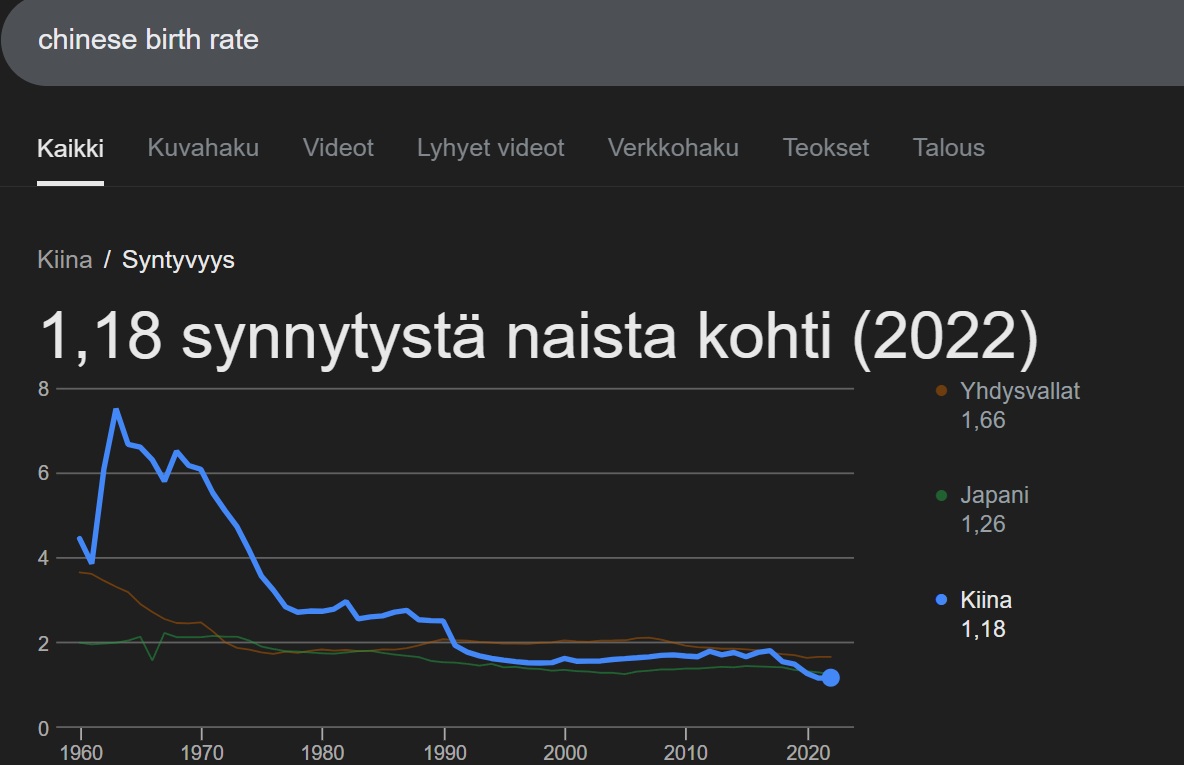Screen dimensions: 1184x765
Task: Click the y-axis label 0
Action: [44, 729]
